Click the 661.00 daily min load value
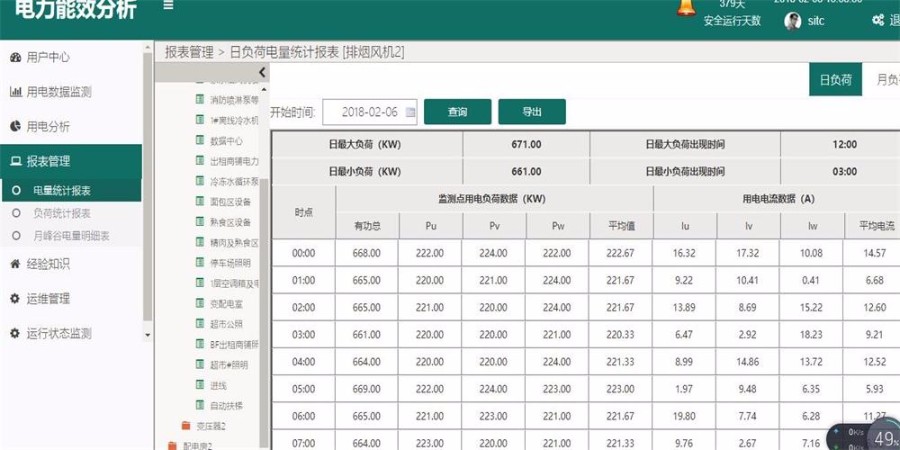Image resolution: width=900 pixels, height=450 pixels. [526, 172]
